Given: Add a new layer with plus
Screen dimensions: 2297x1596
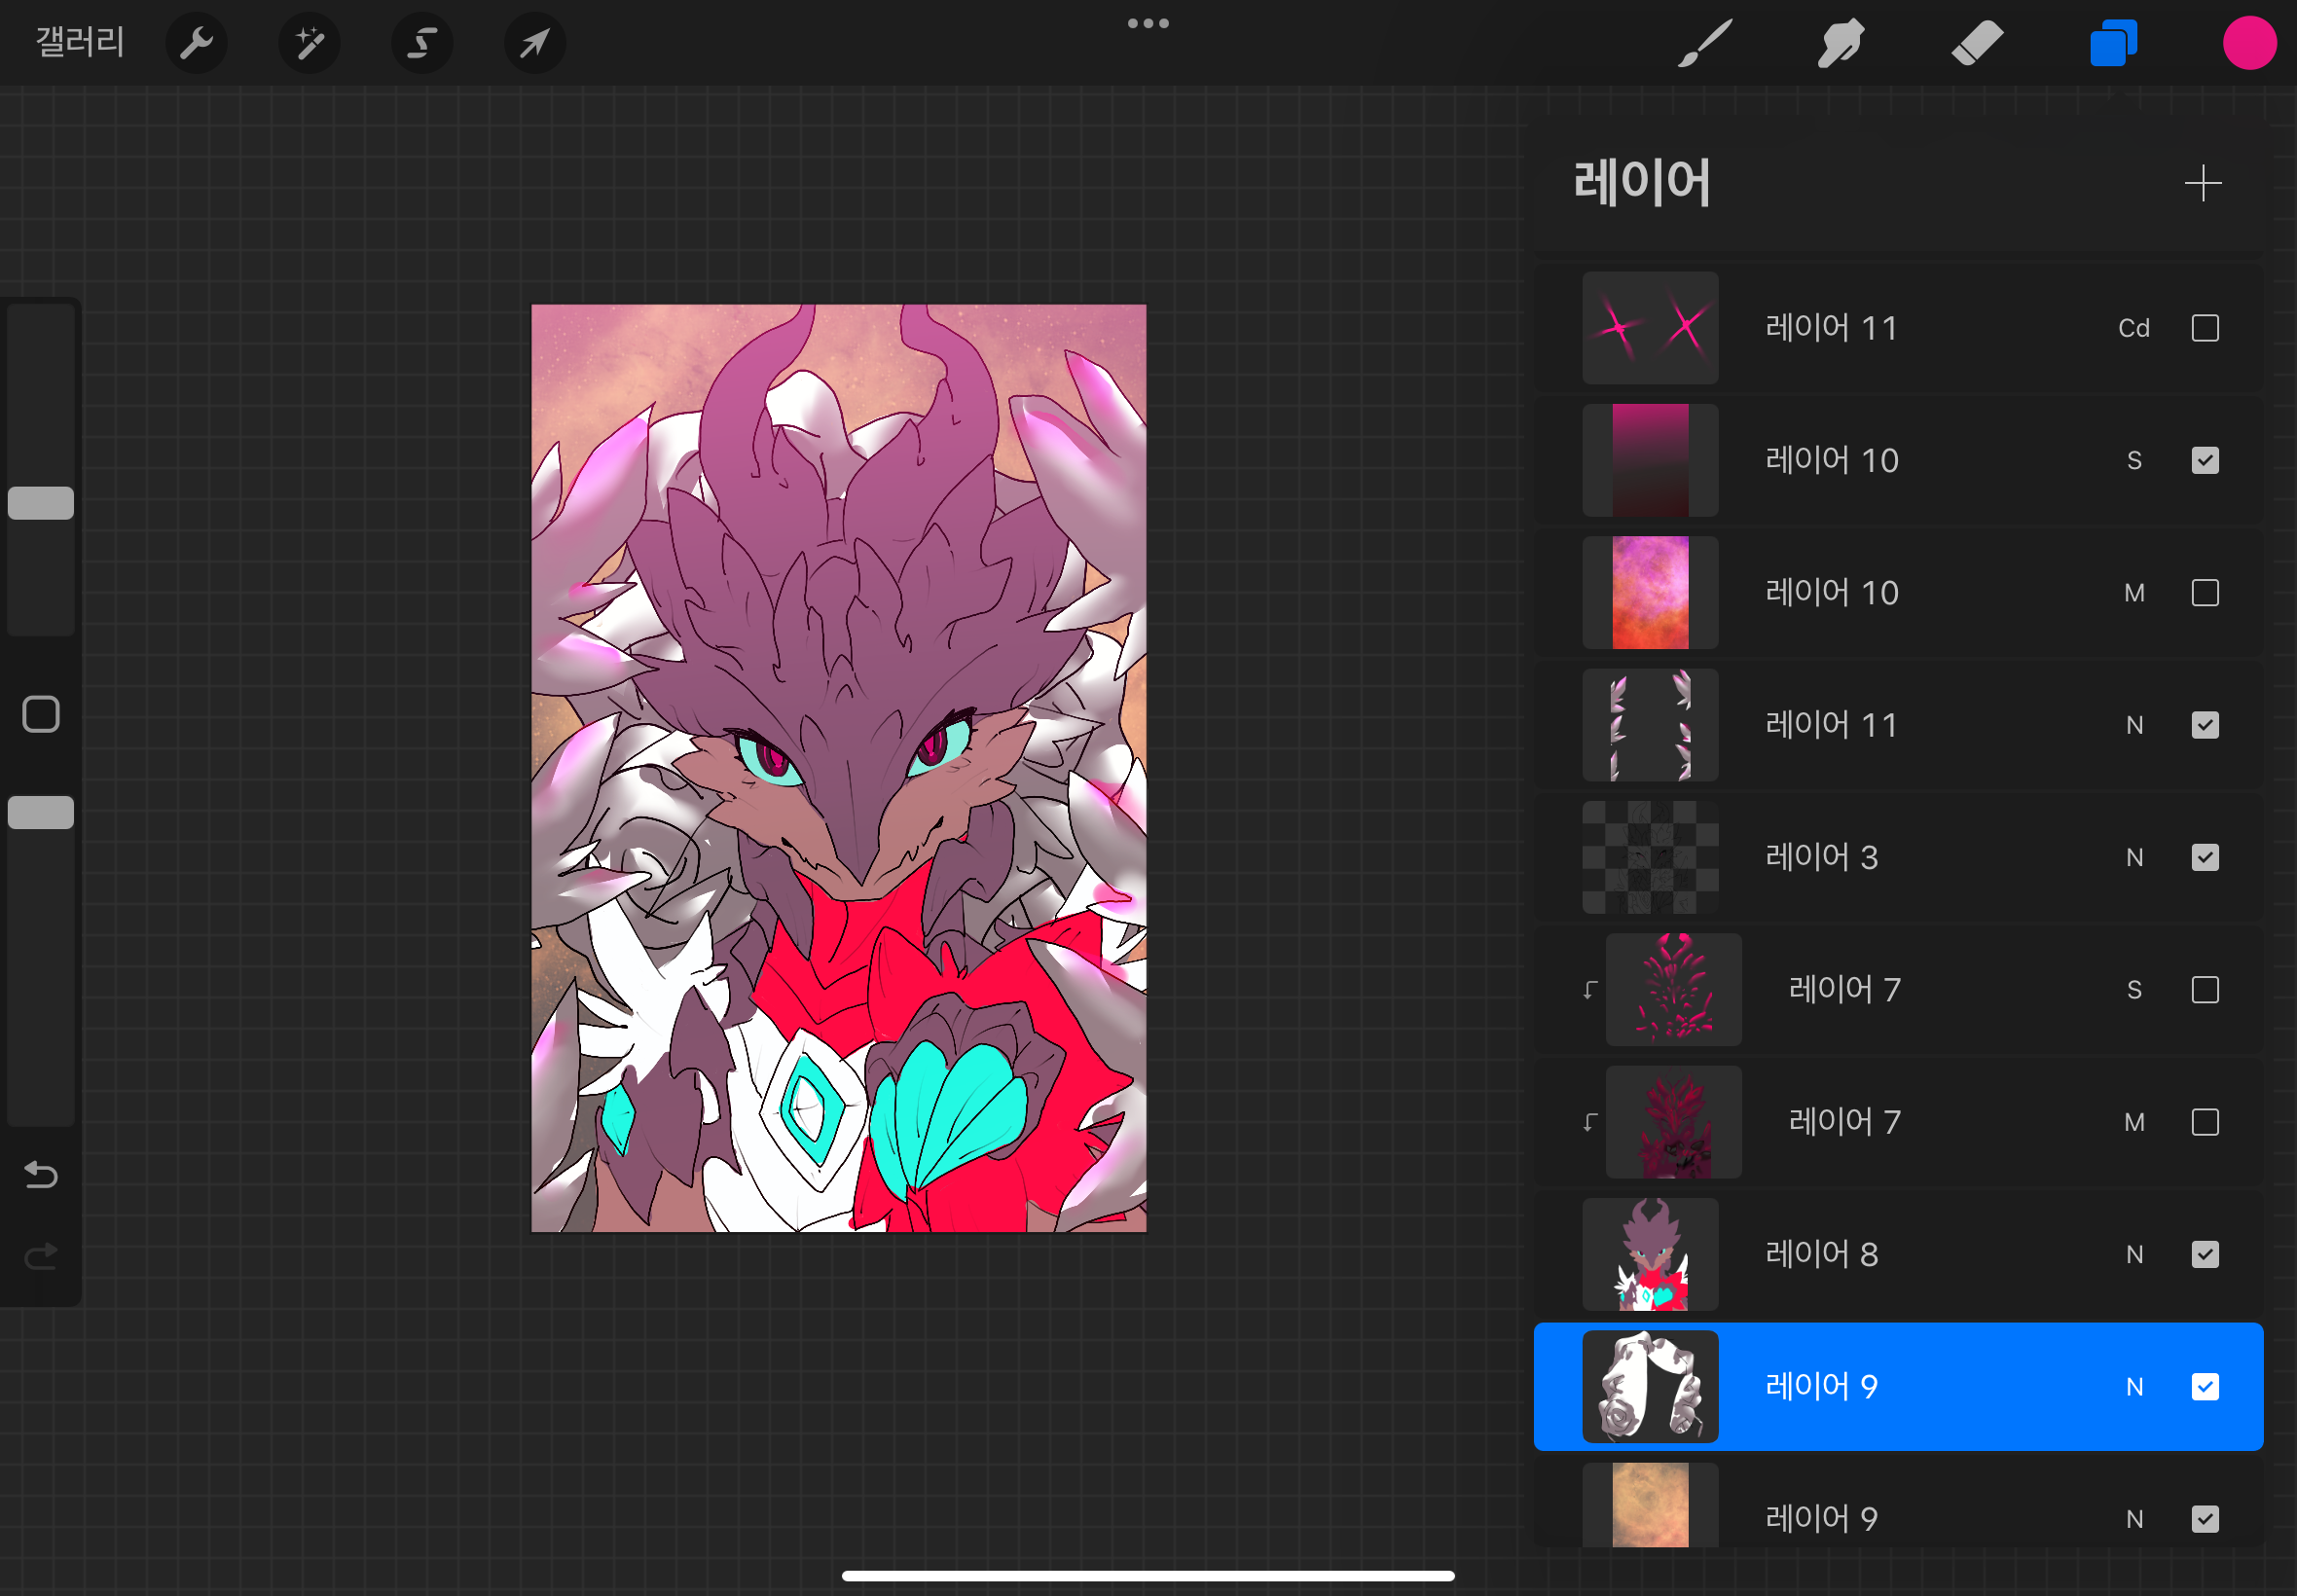Looking at the screenshot, I should tap(2202, 184).
